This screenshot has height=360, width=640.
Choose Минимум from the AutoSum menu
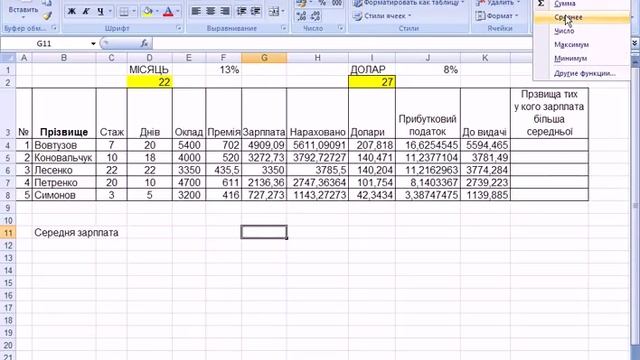point(582,58)
